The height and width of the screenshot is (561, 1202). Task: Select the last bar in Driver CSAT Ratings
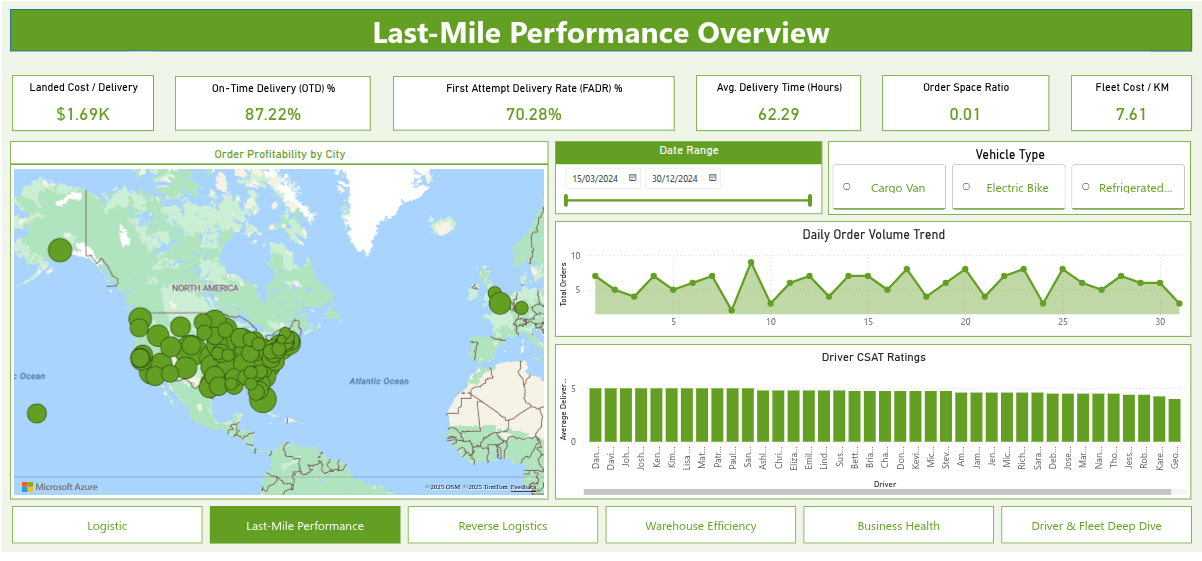[x=1174, y=420]
